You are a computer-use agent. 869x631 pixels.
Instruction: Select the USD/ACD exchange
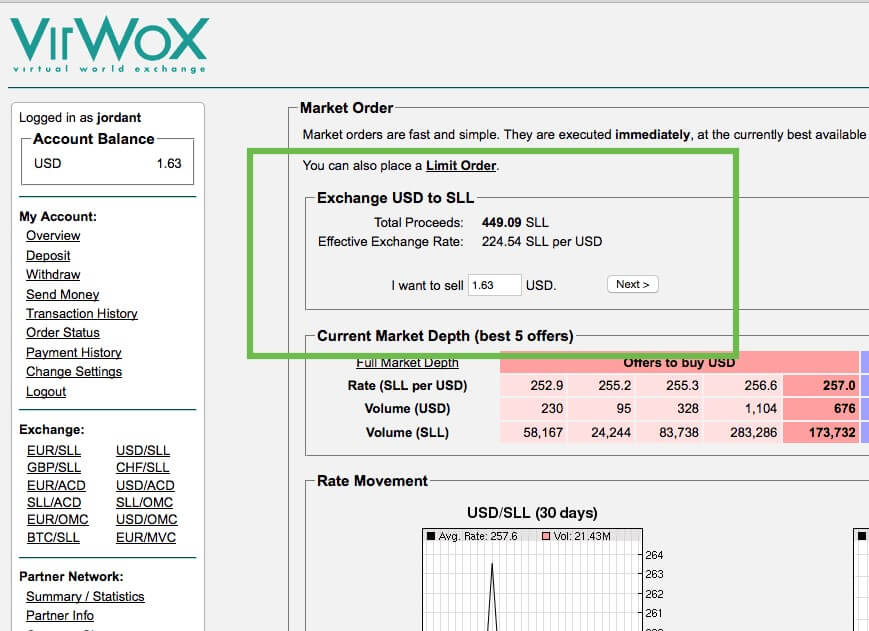(145, 485)
